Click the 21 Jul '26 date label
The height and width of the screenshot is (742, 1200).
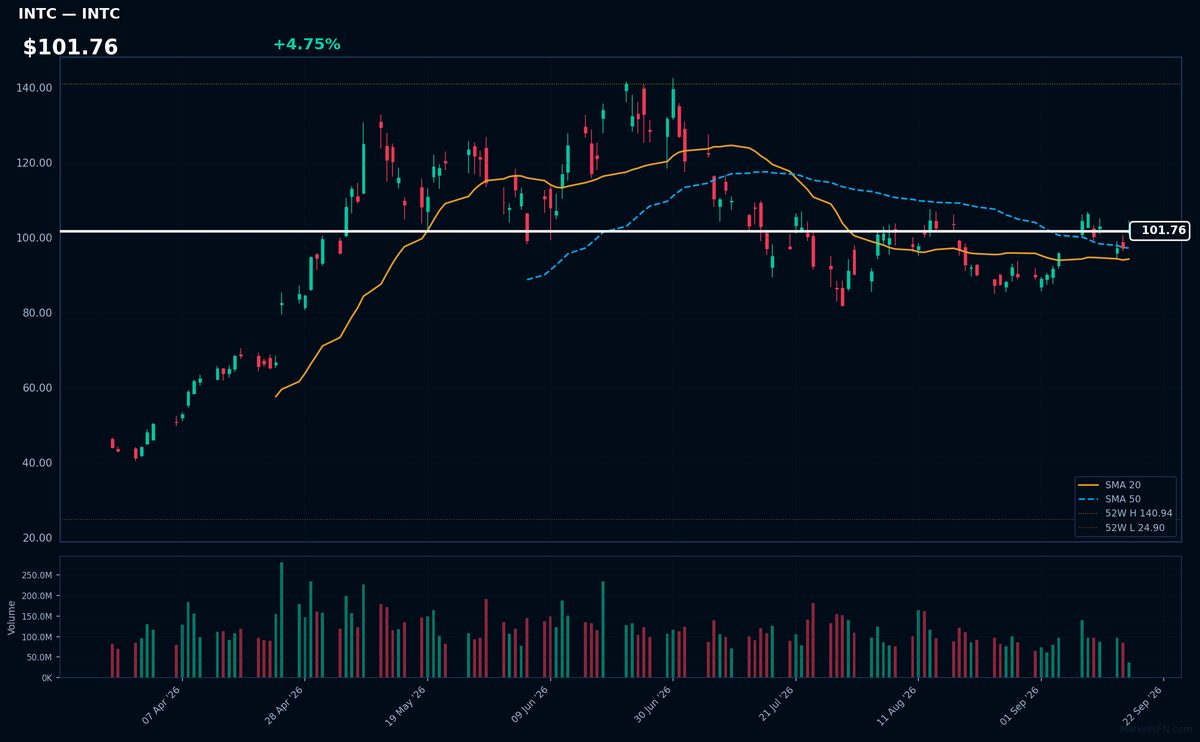pyautogui.click(x=775, y=705)
